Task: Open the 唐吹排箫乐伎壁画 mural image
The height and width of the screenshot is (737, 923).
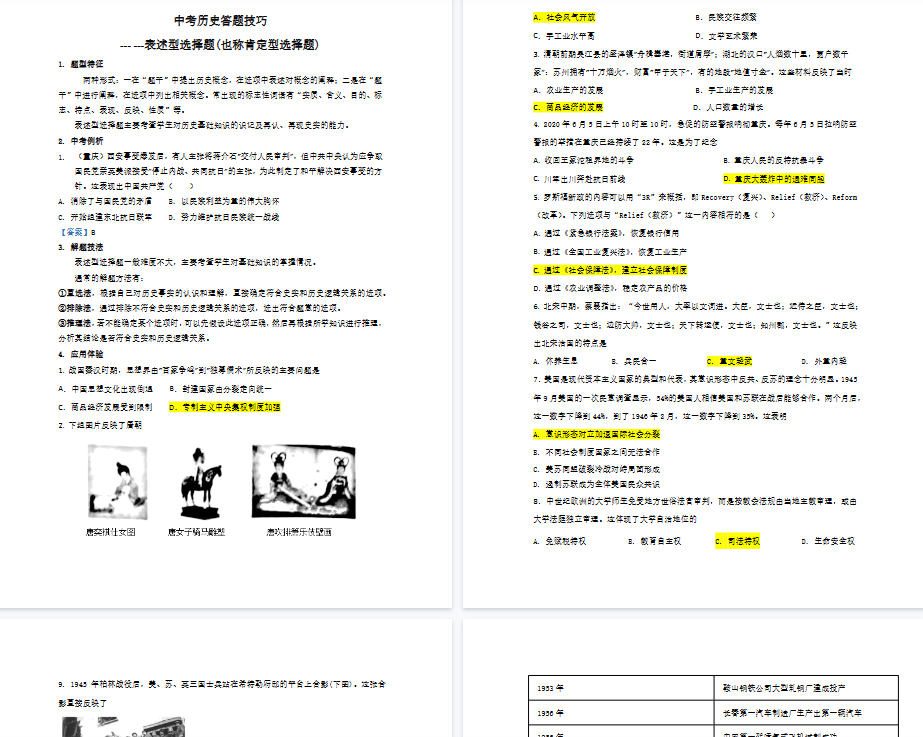Action: click(304, 482)
